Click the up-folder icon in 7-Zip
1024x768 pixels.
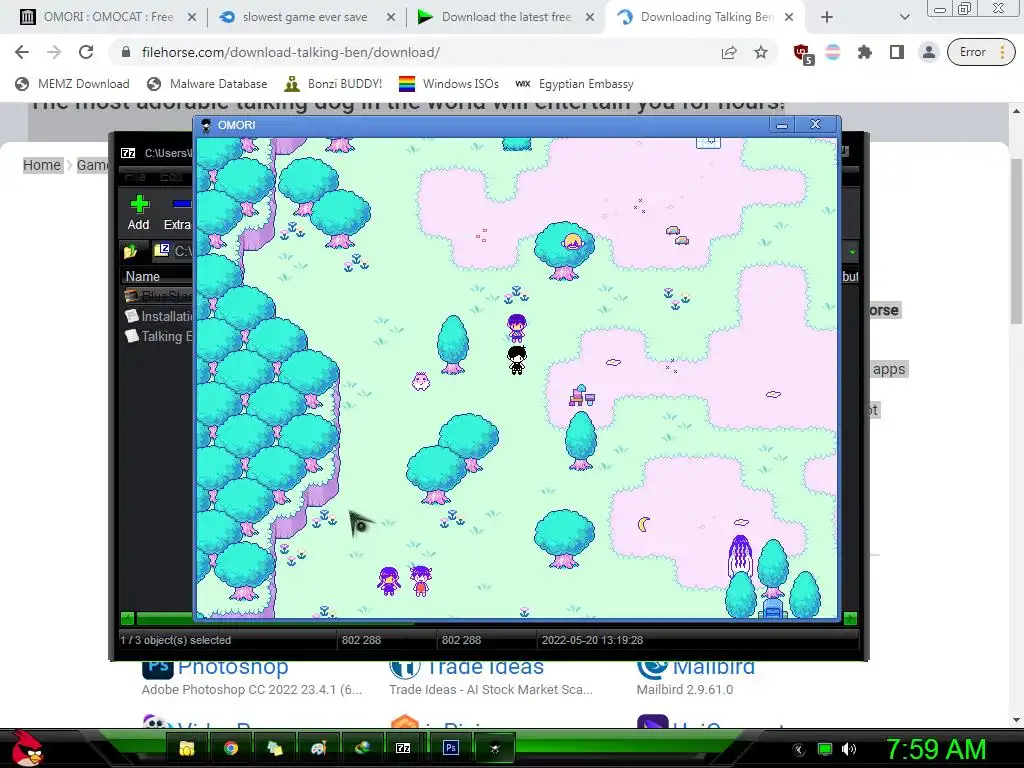coord(131,251)
